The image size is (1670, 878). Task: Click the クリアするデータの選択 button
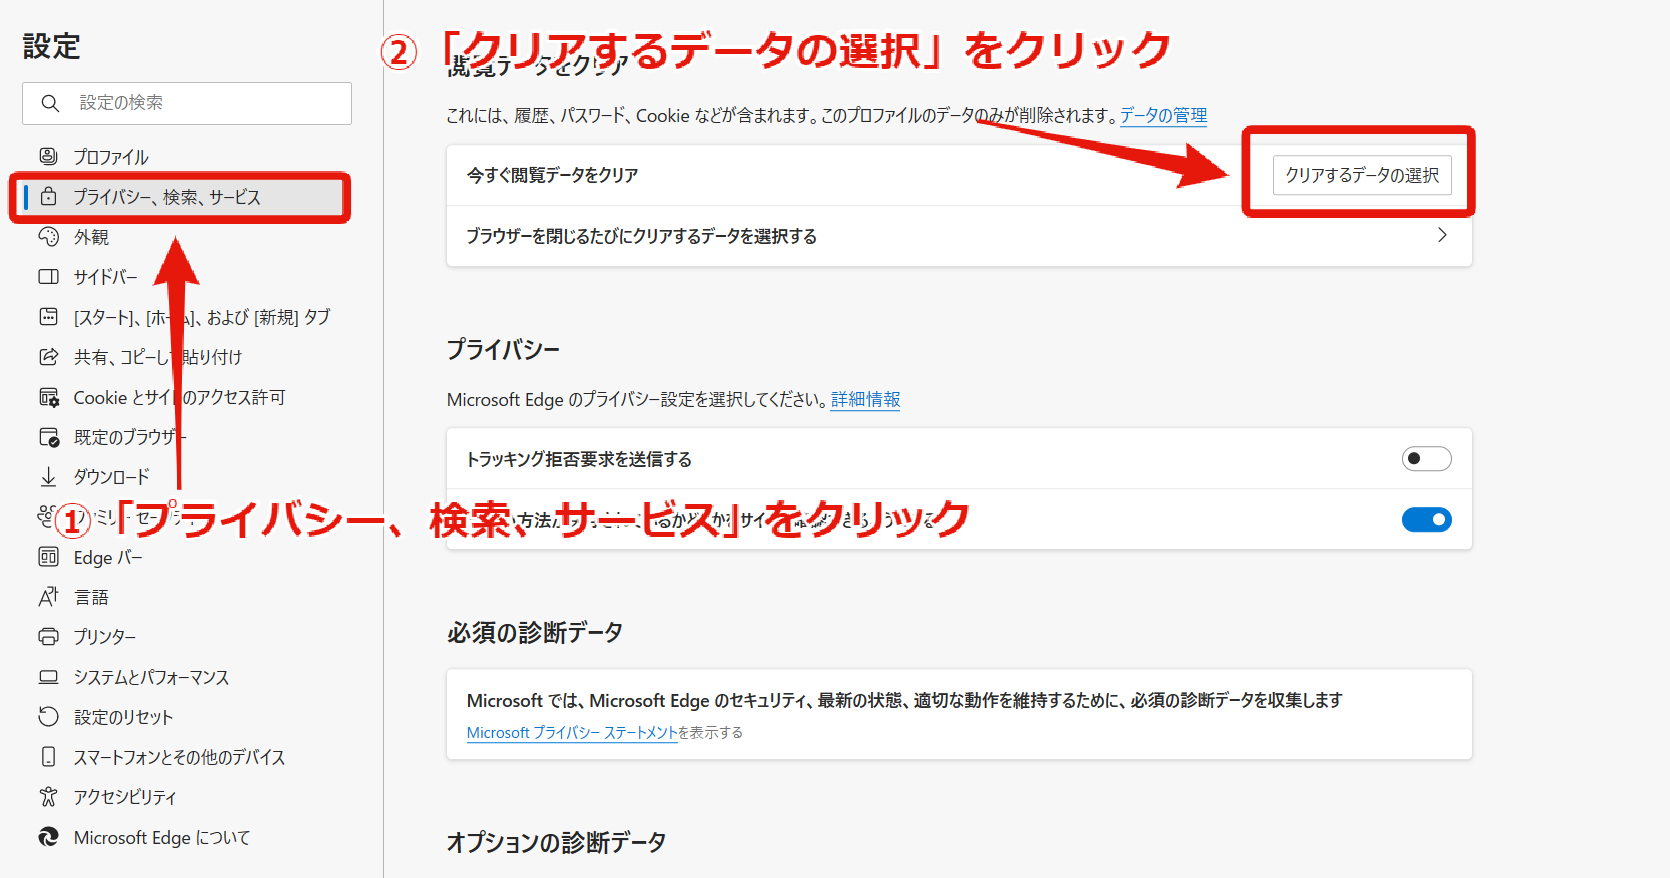pyautogui.click(x=1362, y=175)
